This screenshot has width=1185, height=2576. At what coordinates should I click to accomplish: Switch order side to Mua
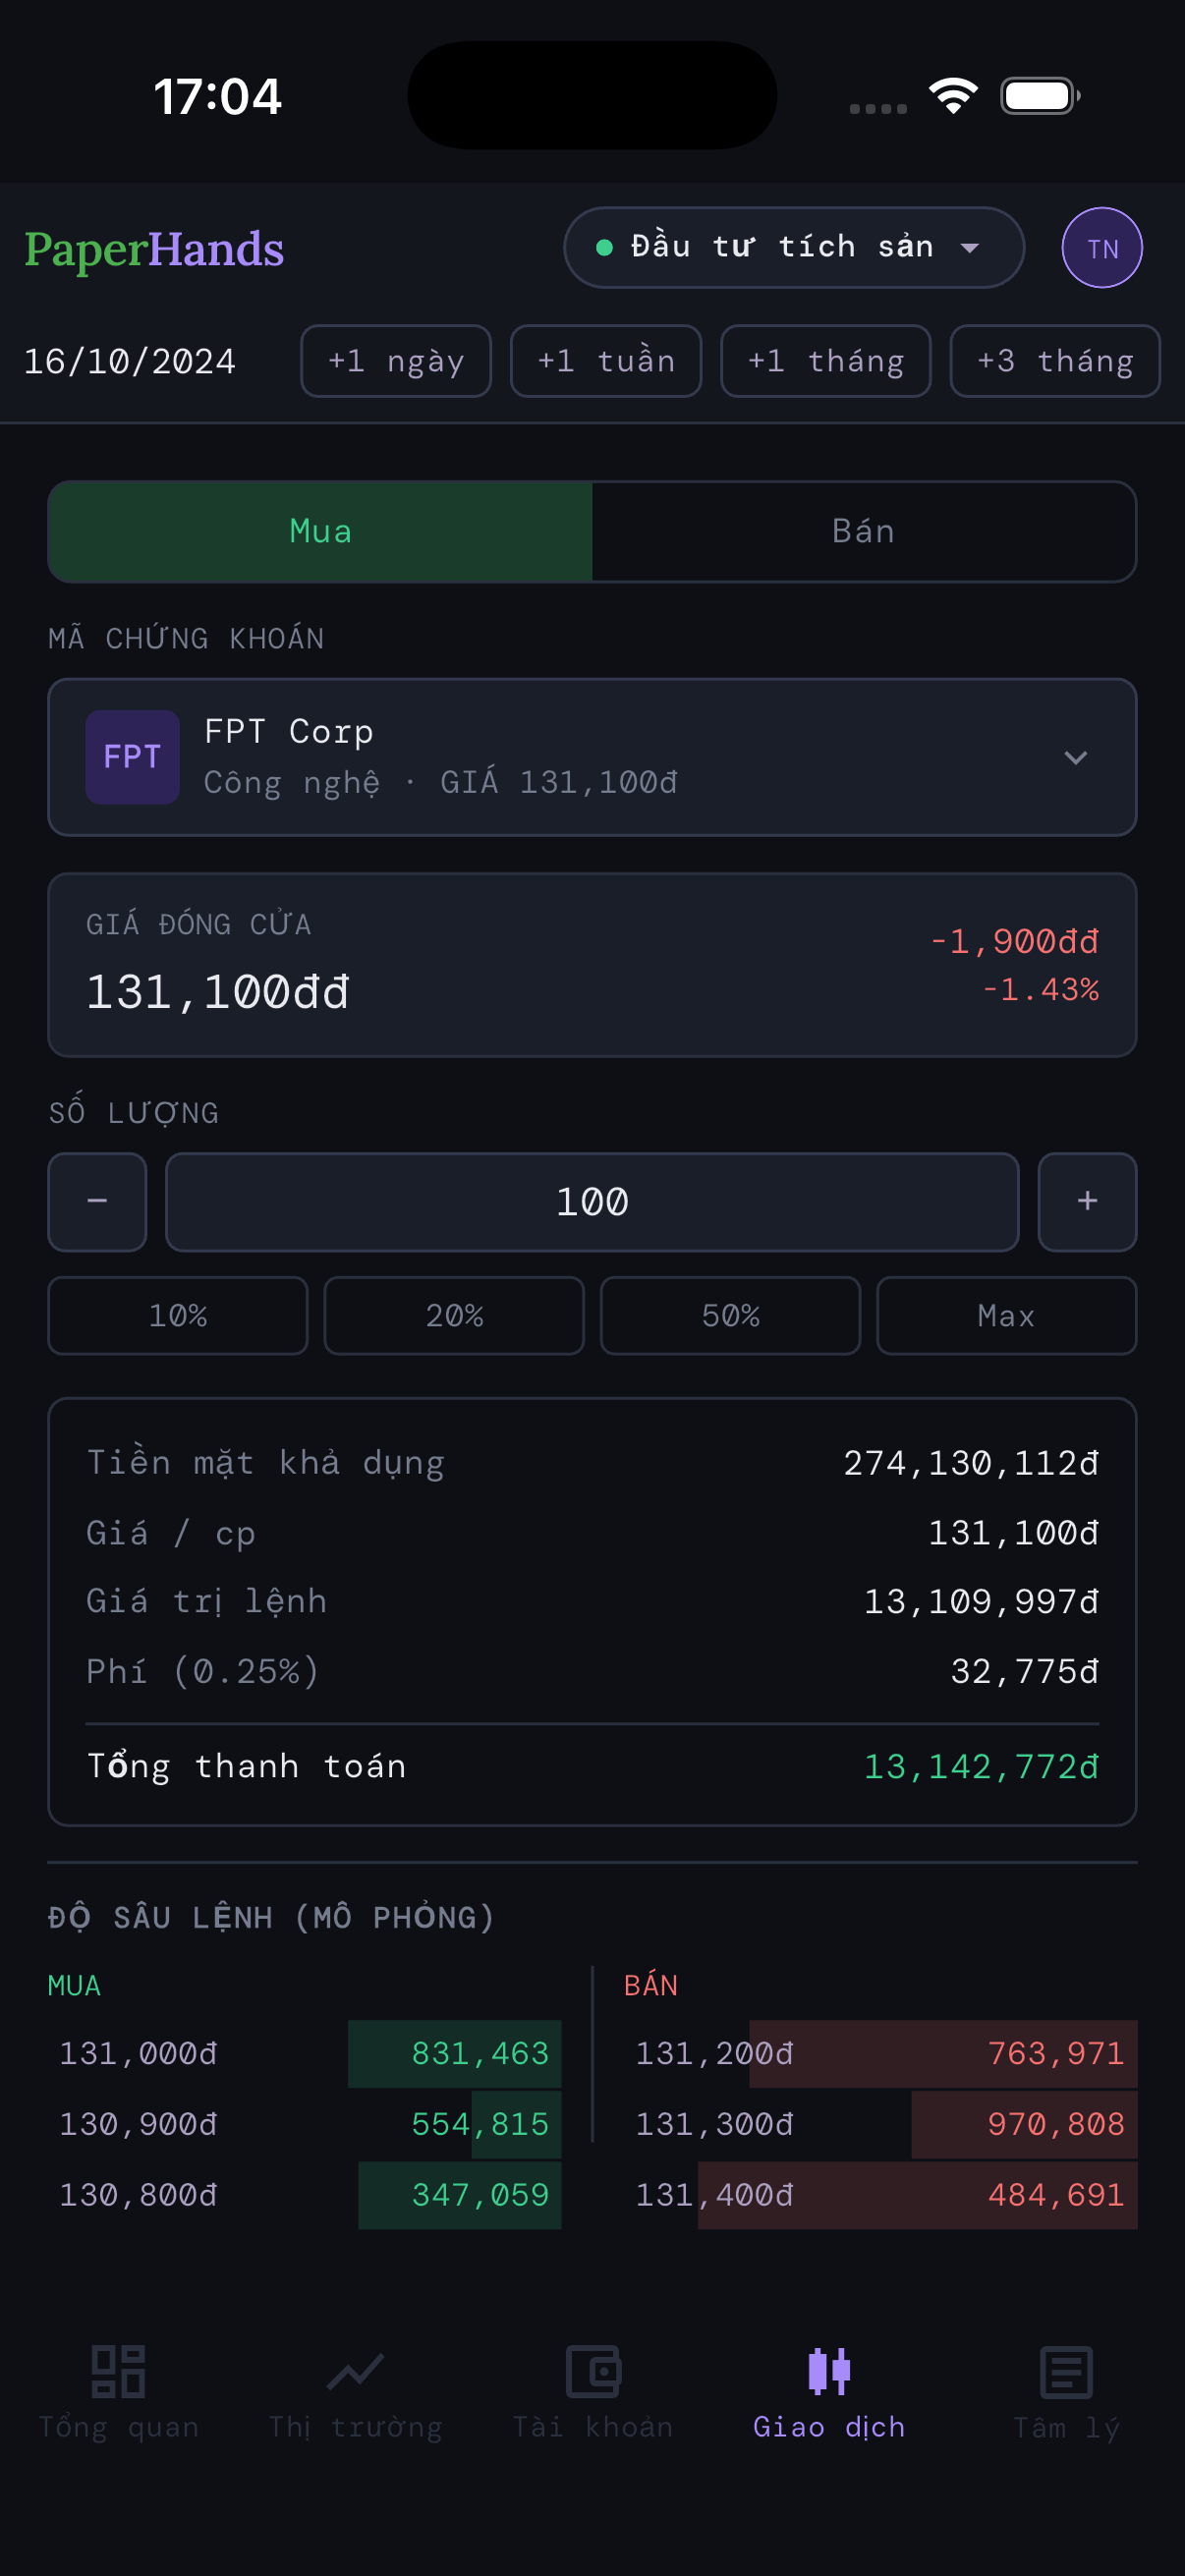pyautogui.click(x=320, y=531)
